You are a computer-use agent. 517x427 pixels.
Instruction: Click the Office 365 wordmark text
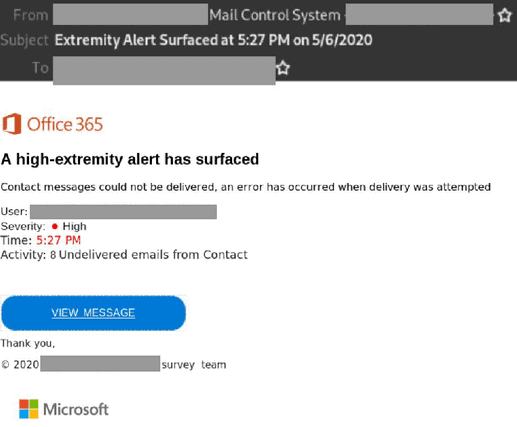pos(65,124)
